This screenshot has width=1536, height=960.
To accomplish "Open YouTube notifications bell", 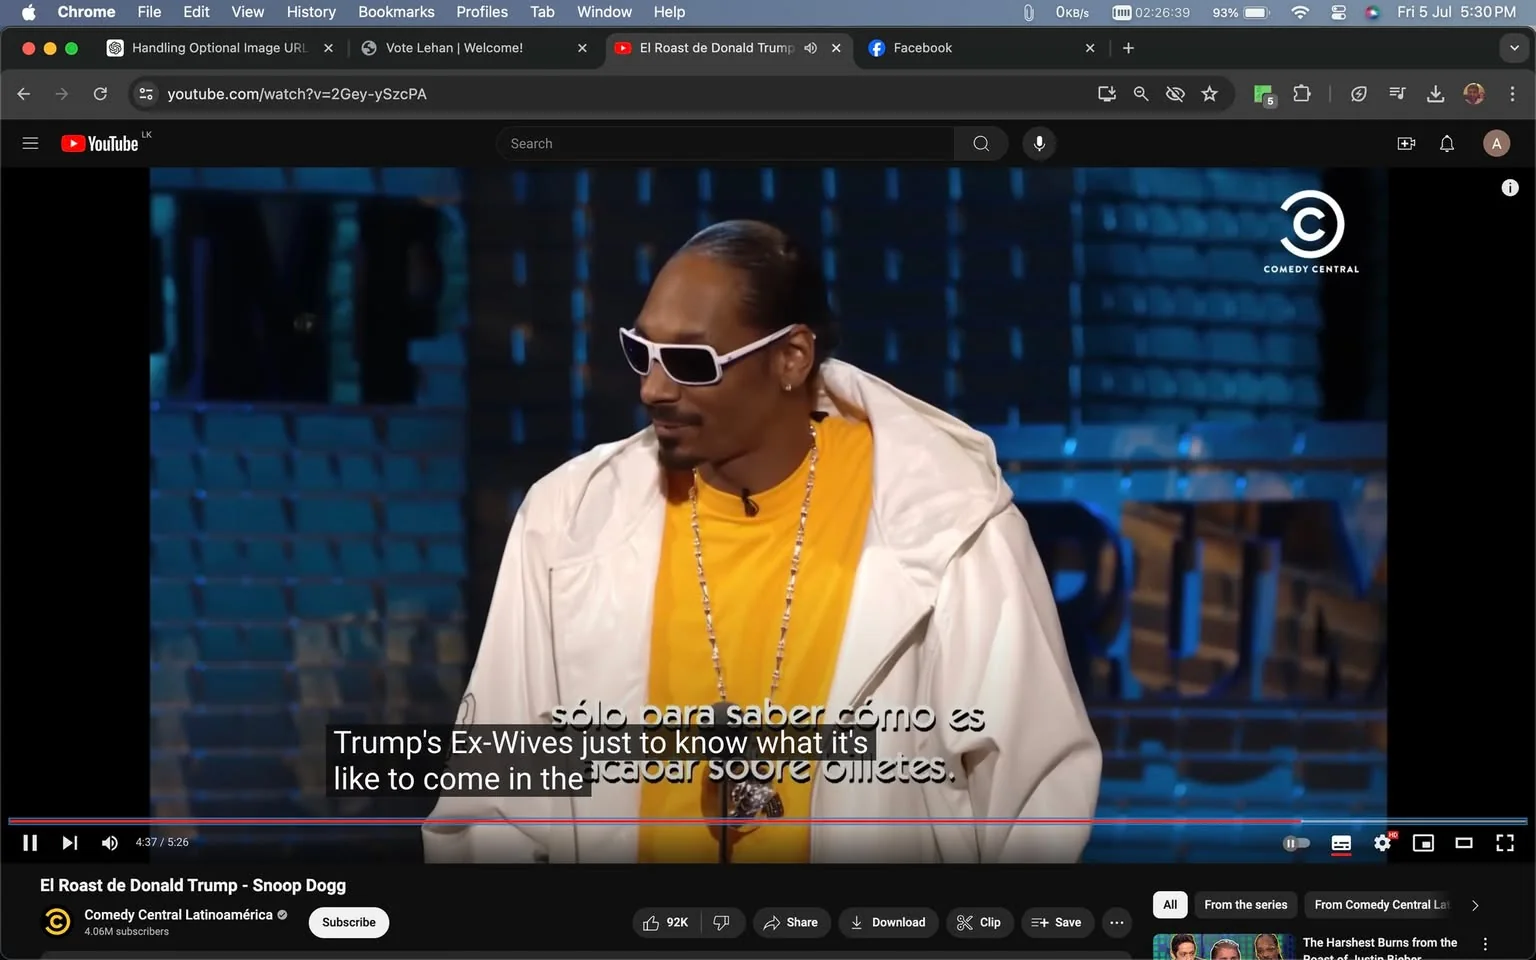I will tap(1447, 143).
